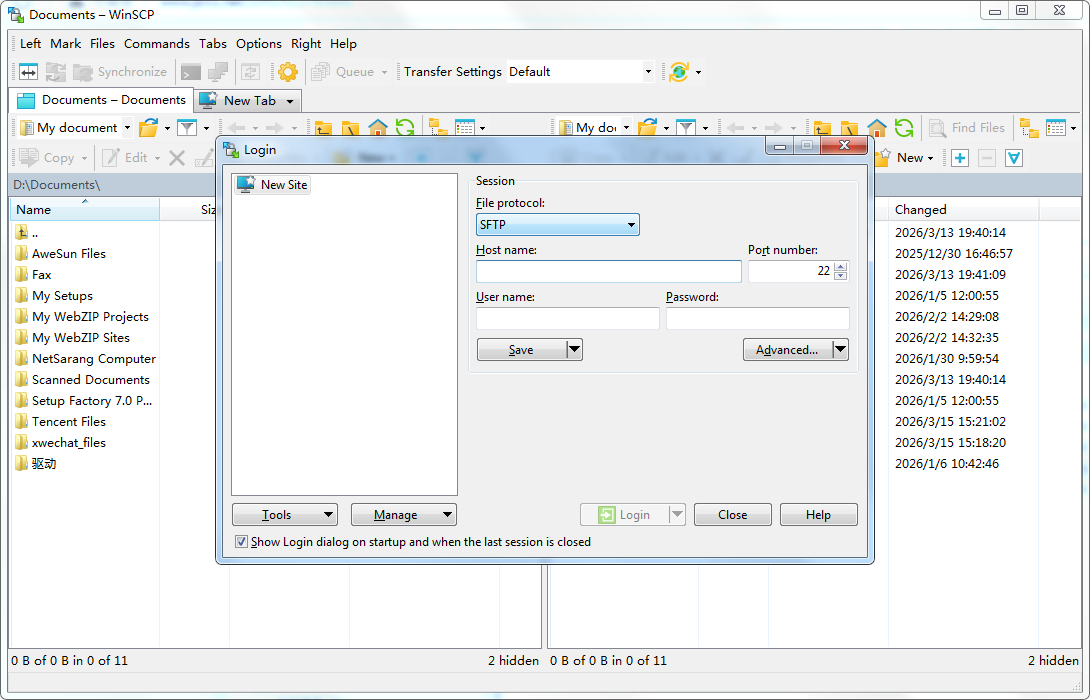Click the globe session sync icon

tap(679, 72)
